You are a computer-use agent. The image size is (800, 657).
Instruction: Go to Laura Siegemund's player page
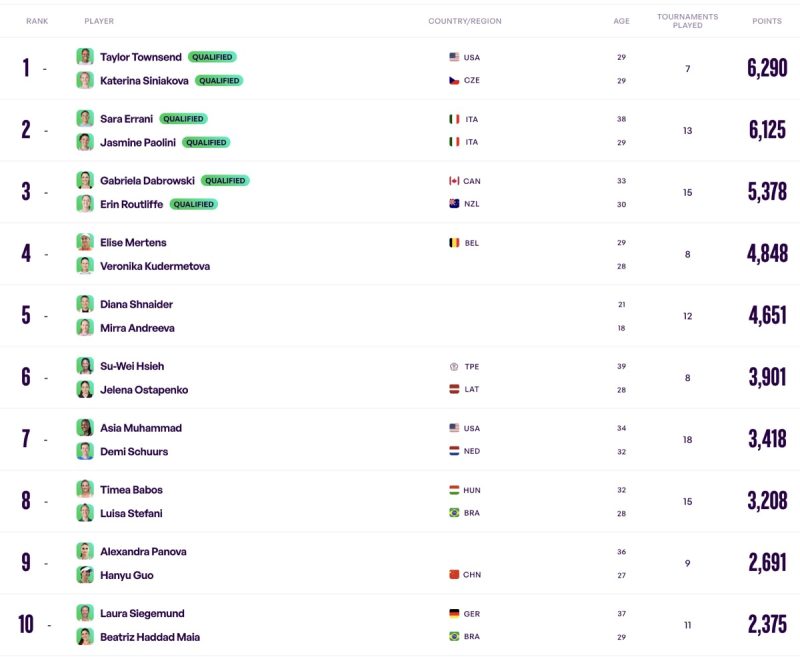(142, 613)
